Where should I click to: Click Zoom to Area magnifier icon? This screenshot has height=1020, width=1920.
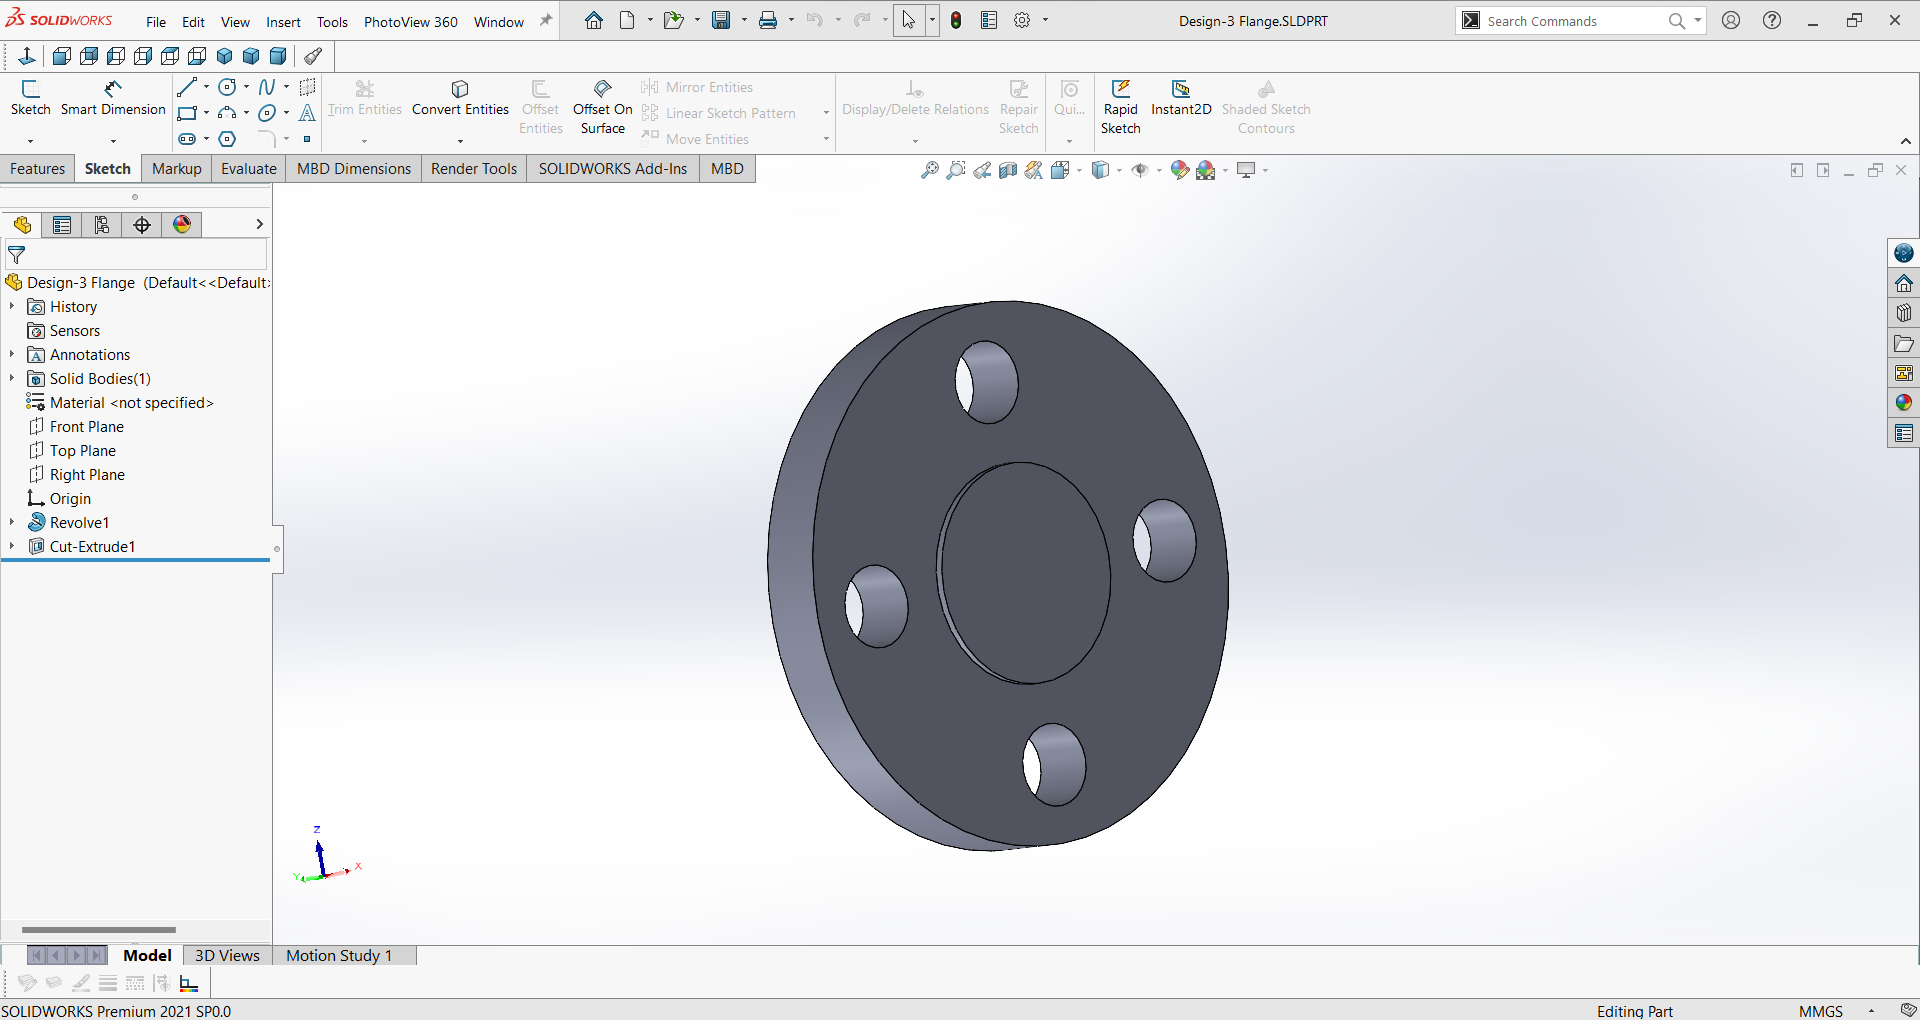coord(956,170)
